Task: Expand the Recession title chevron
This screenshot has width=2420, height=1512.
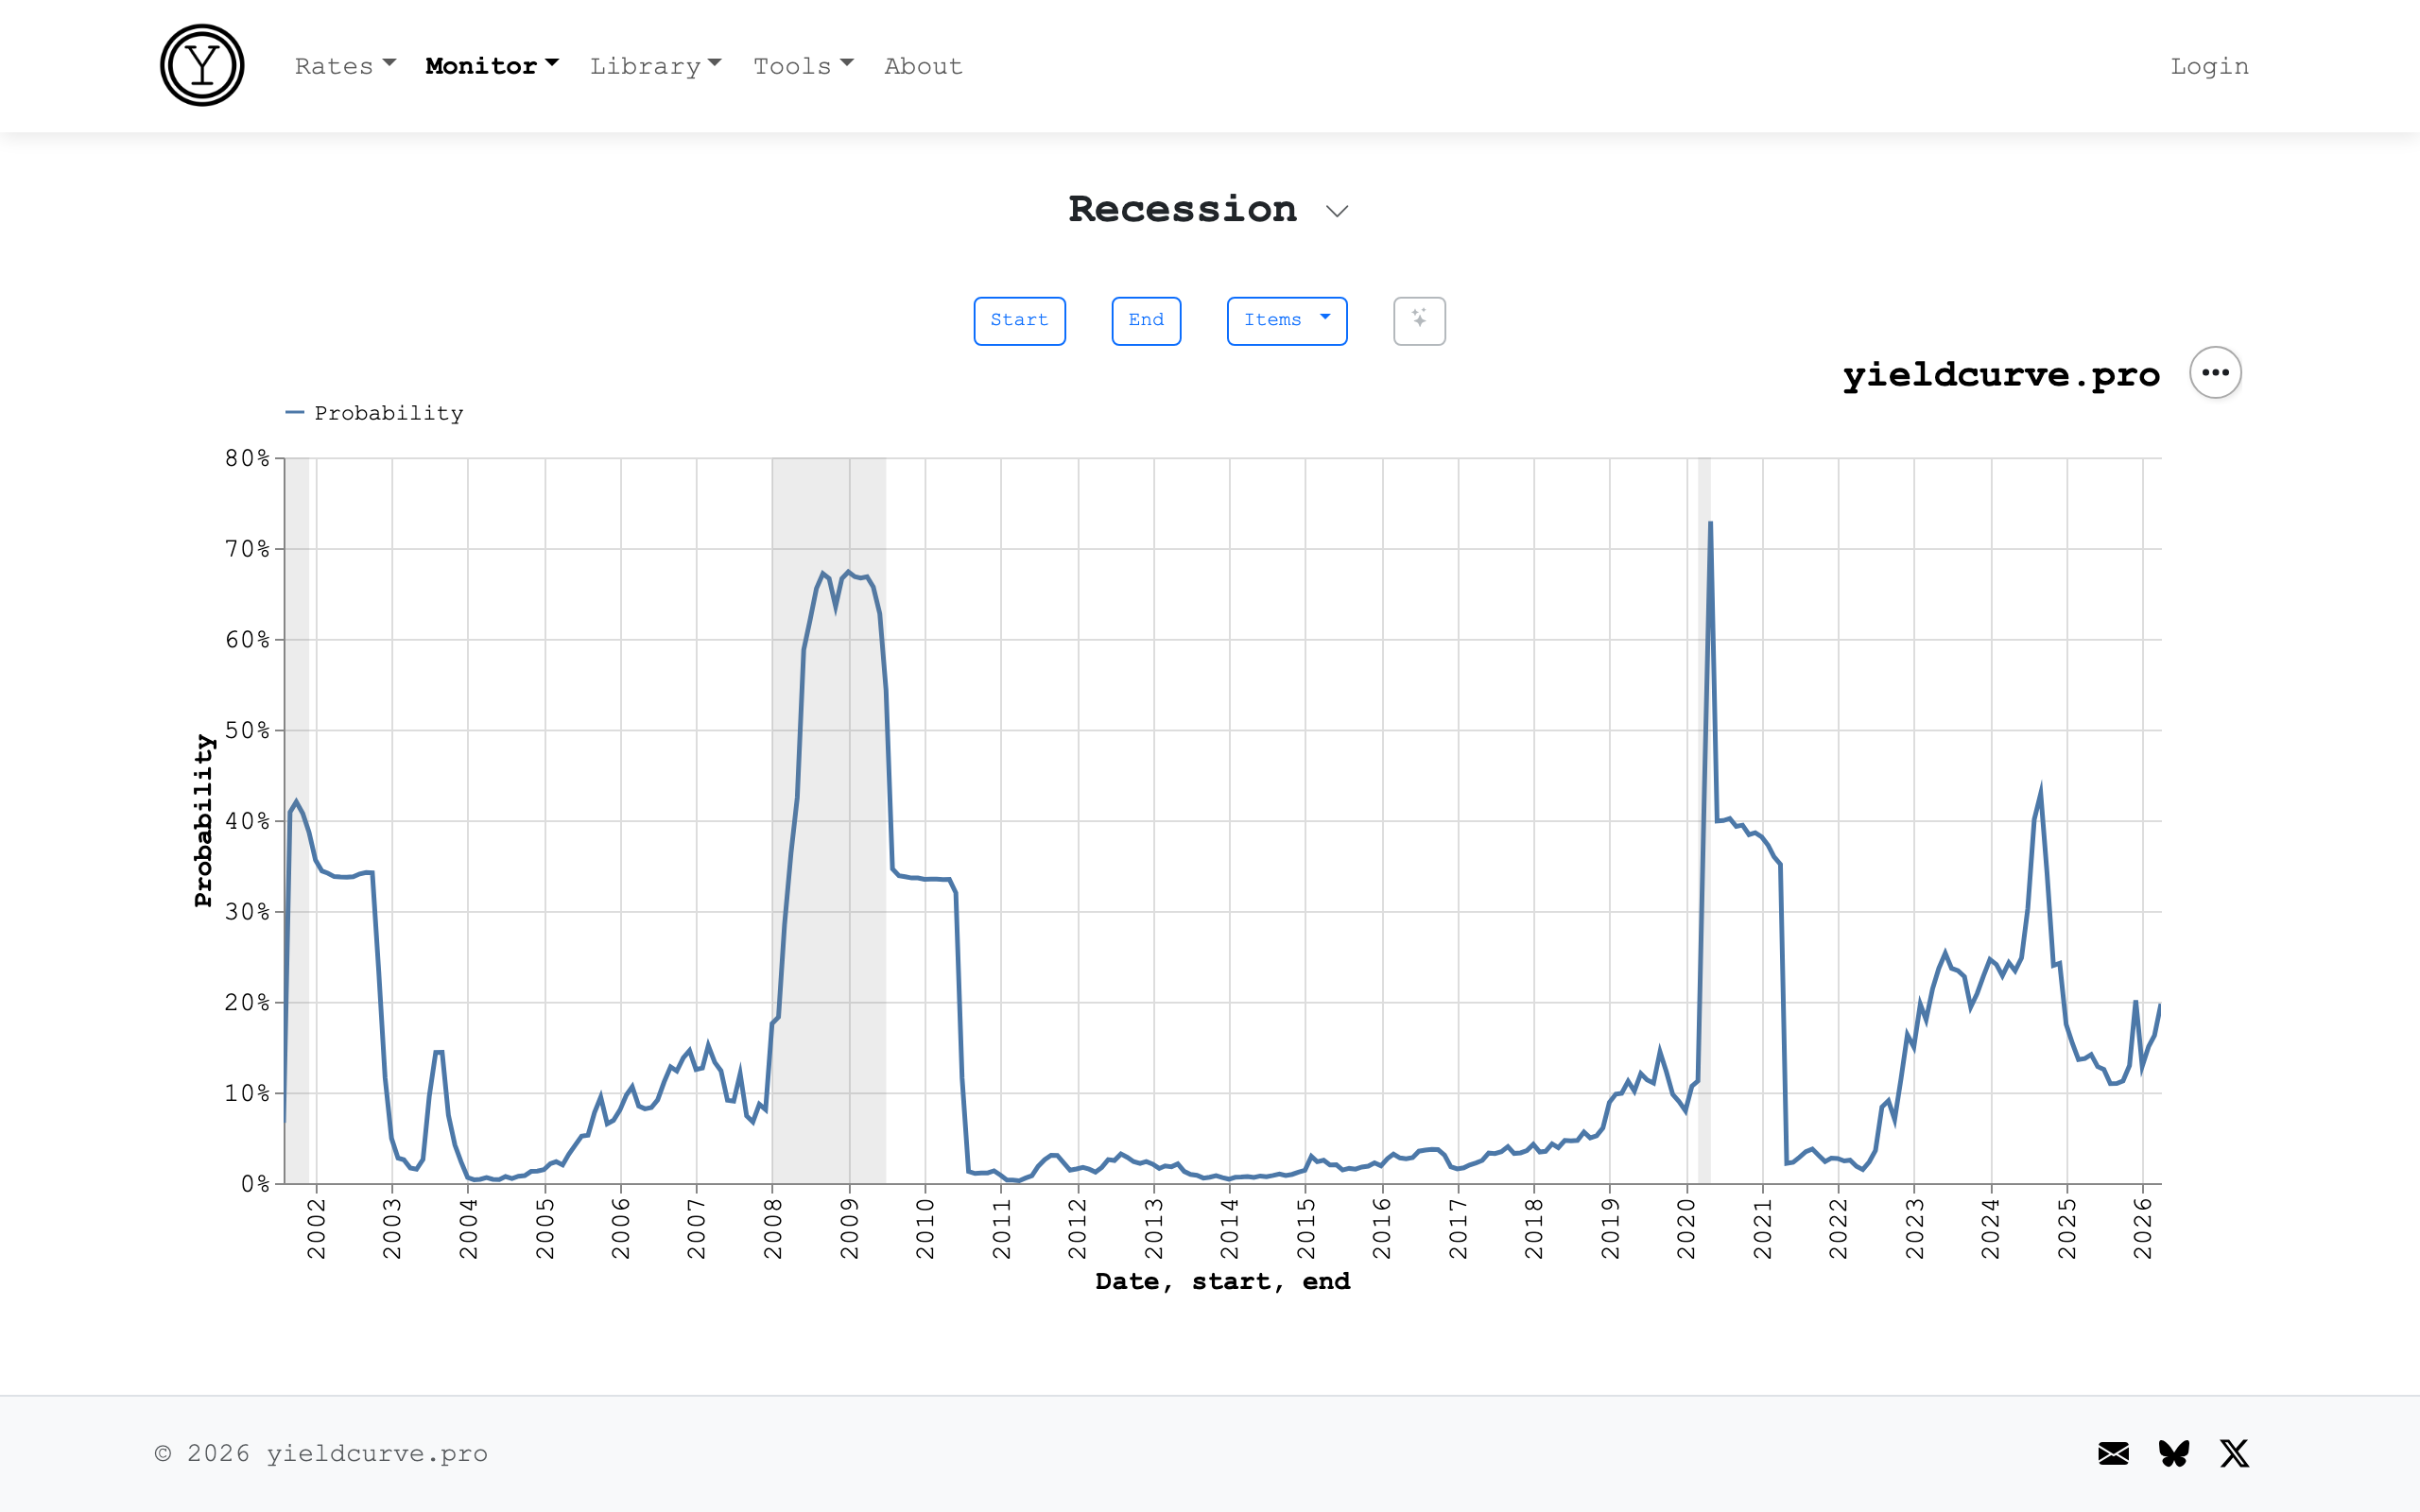Action: point(1337,211)
